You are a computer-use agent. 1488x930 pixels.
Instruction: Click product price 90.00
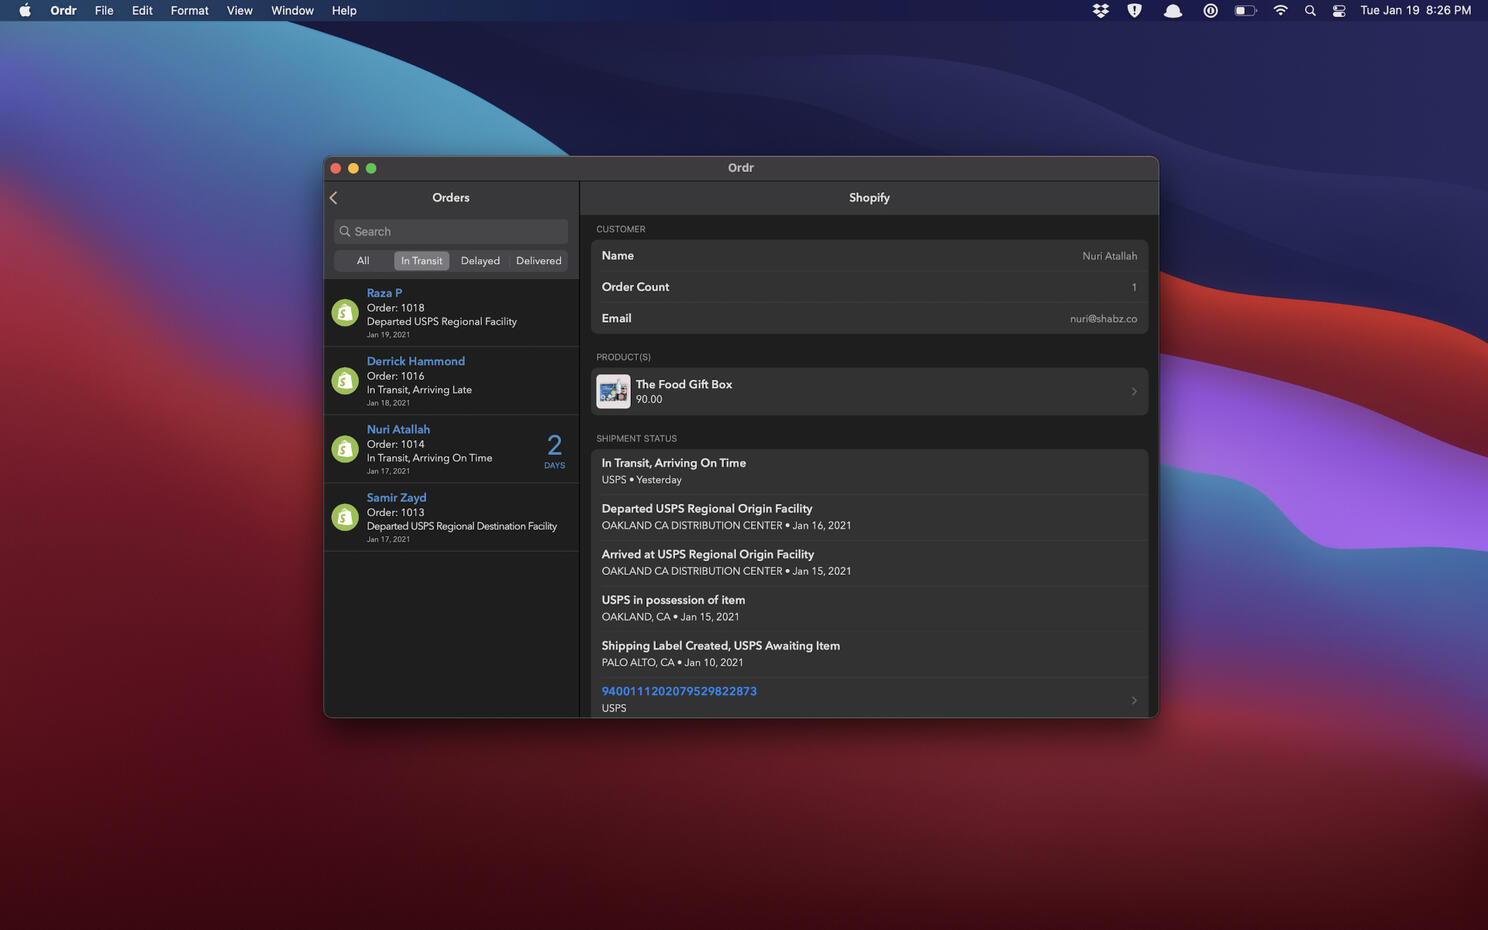point(649,399)
